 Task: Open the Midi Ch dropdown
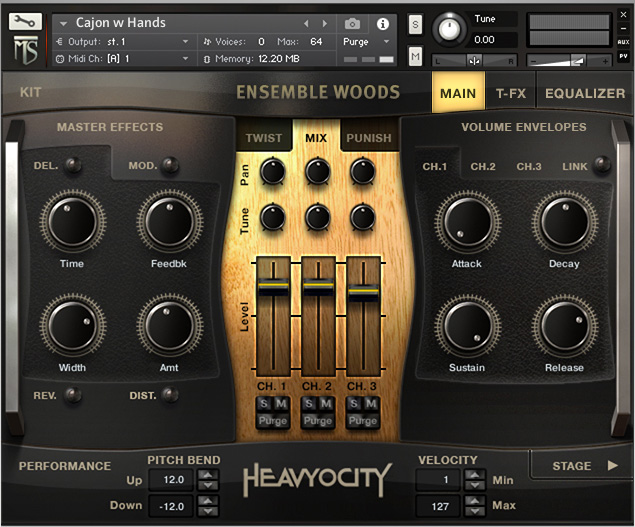[x=185, y=59]
